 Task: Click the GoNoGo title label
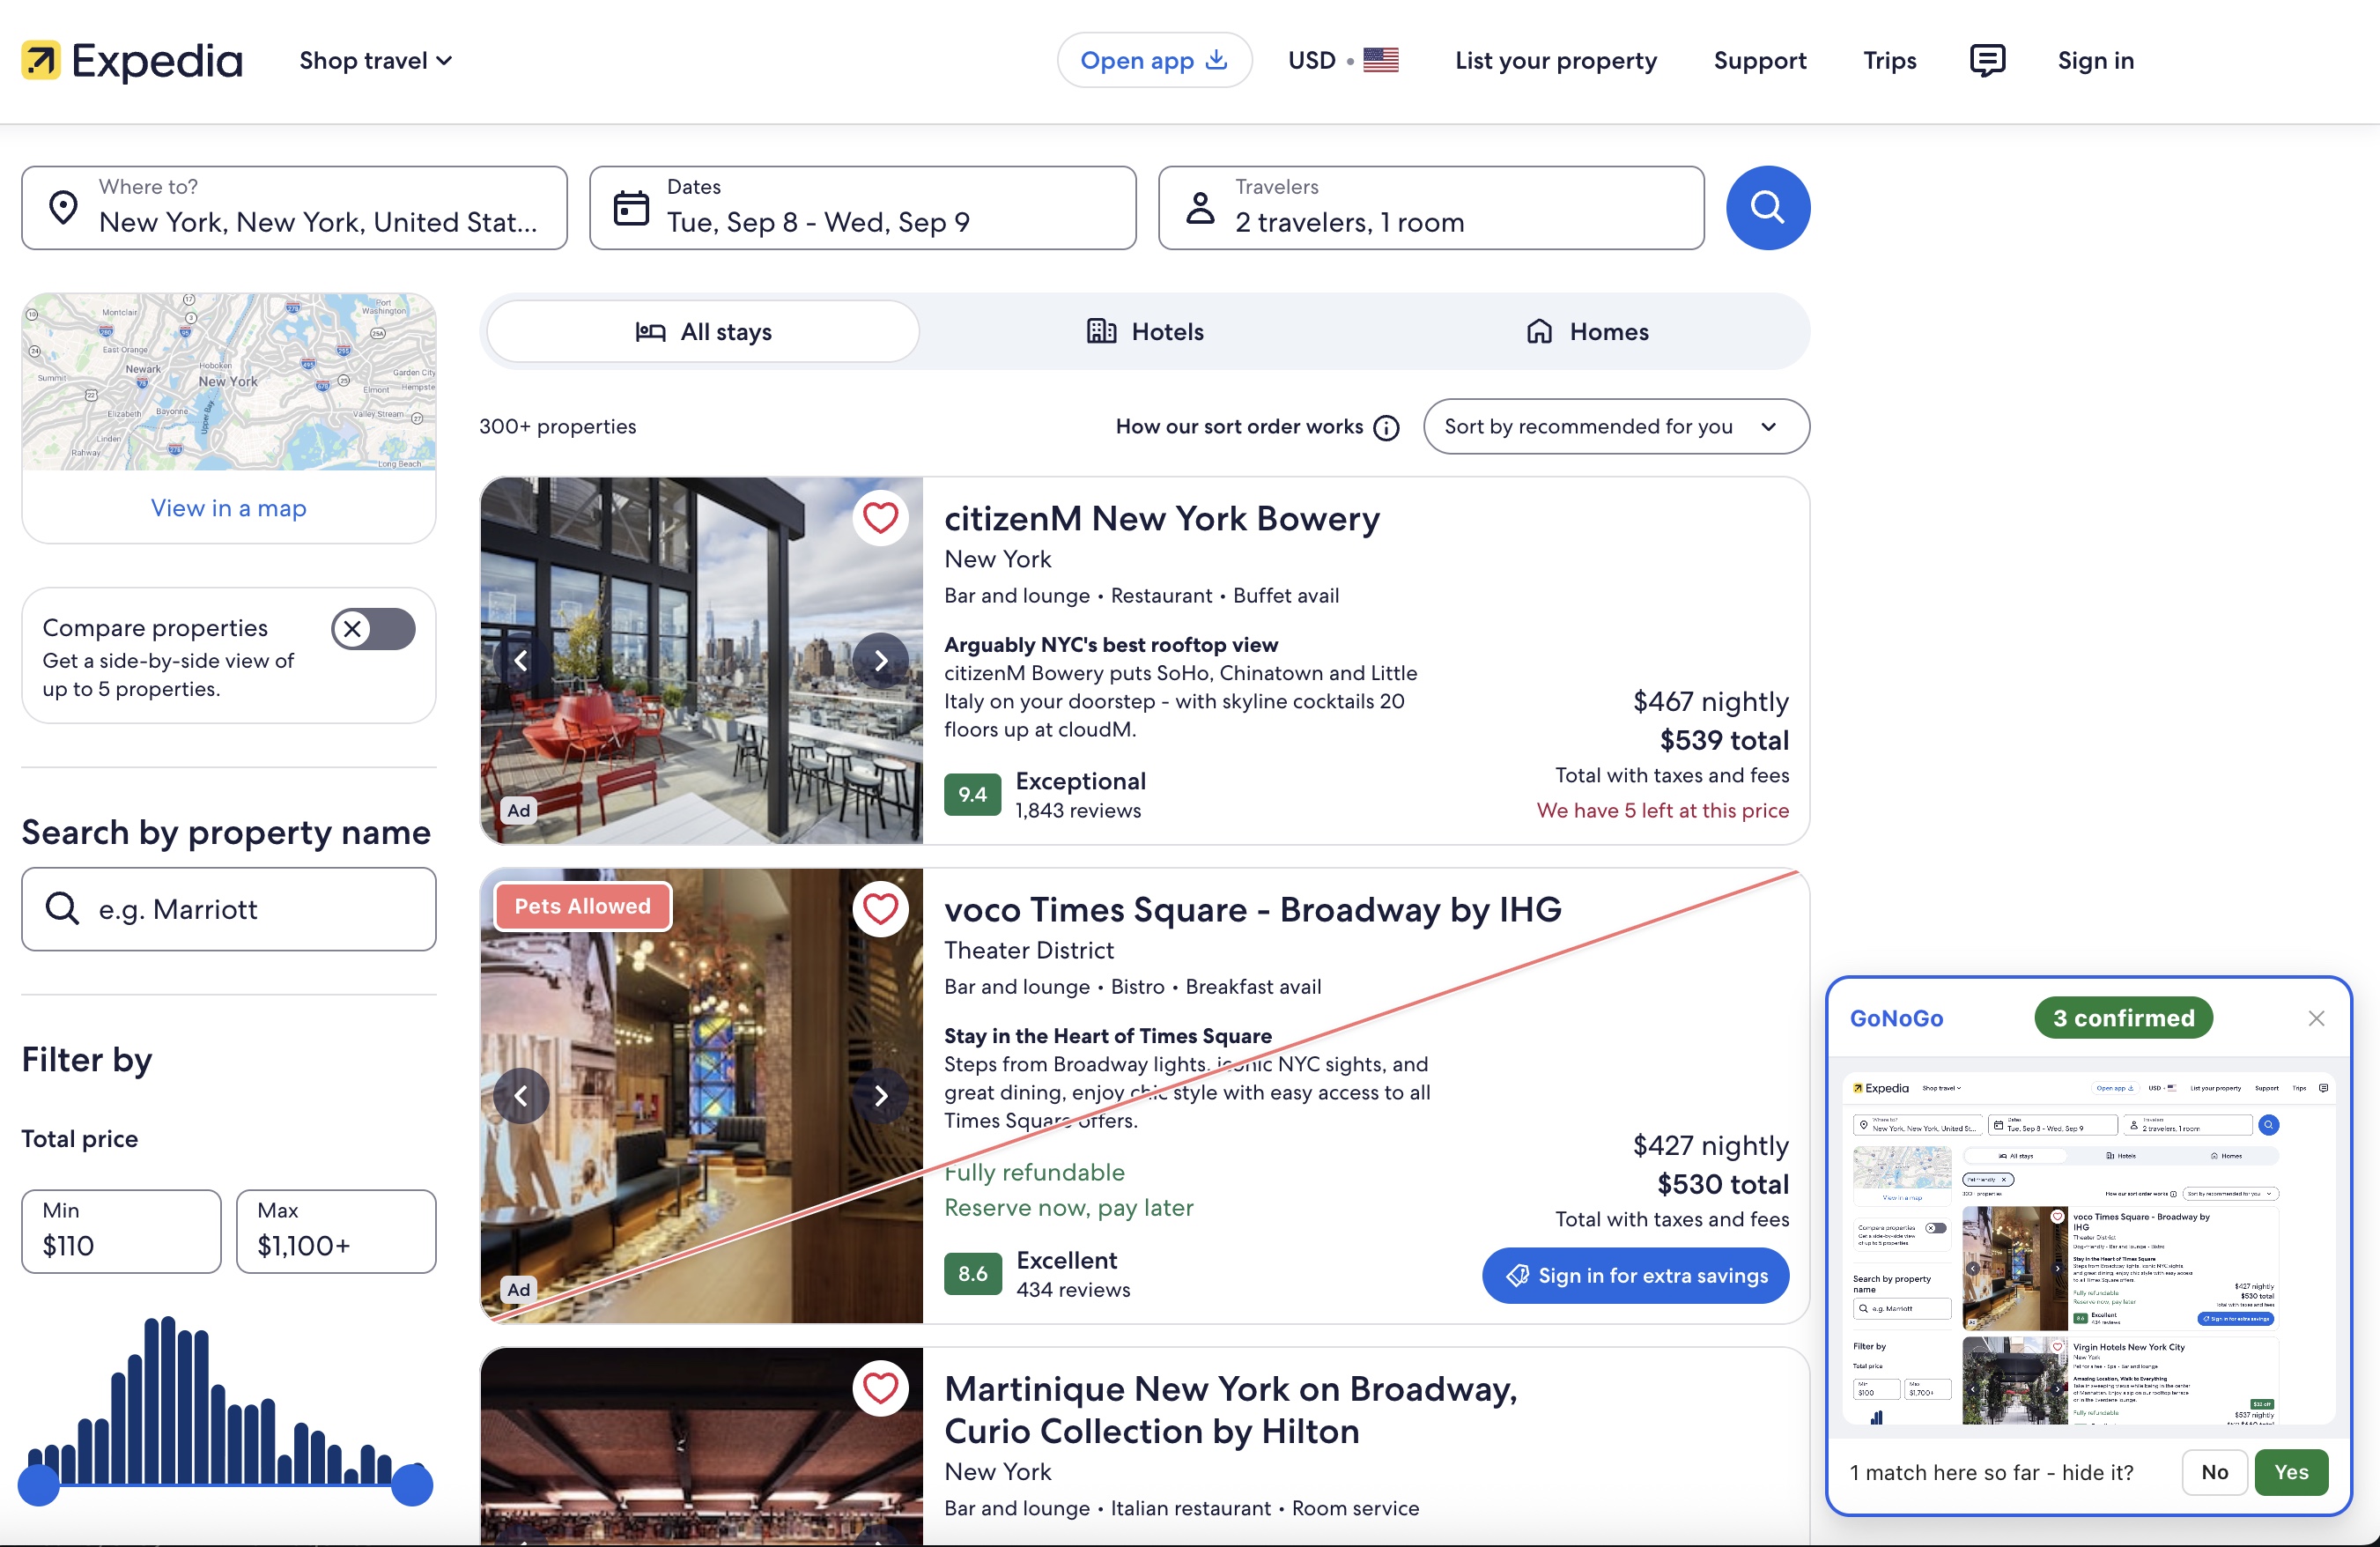click(1896, 1018)
